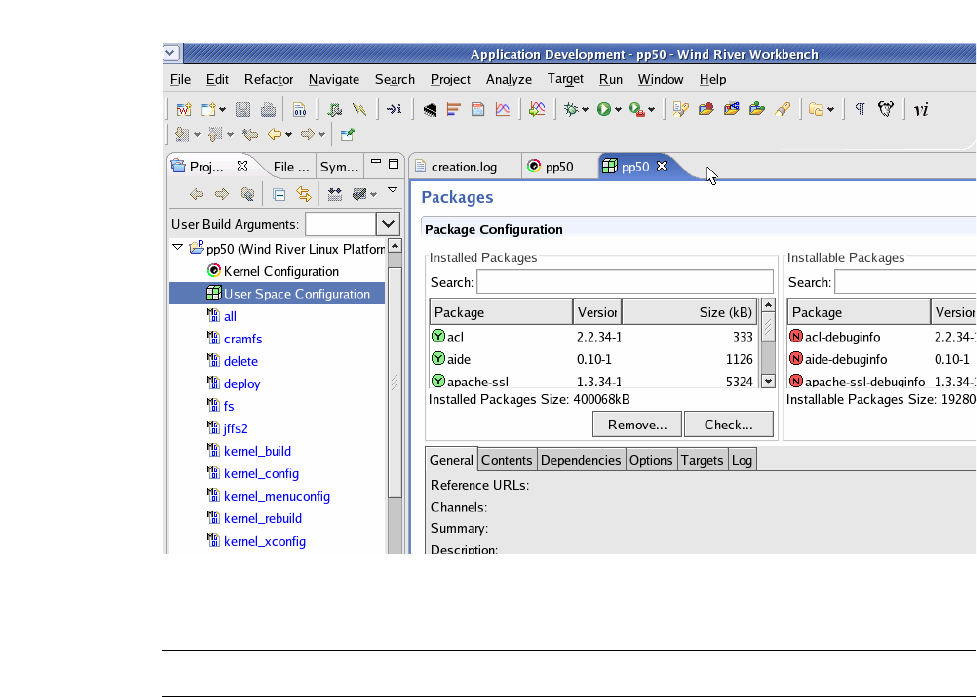The image size is (977, 697).
Task: Open the Analyze menu
Action: (508, 80)
